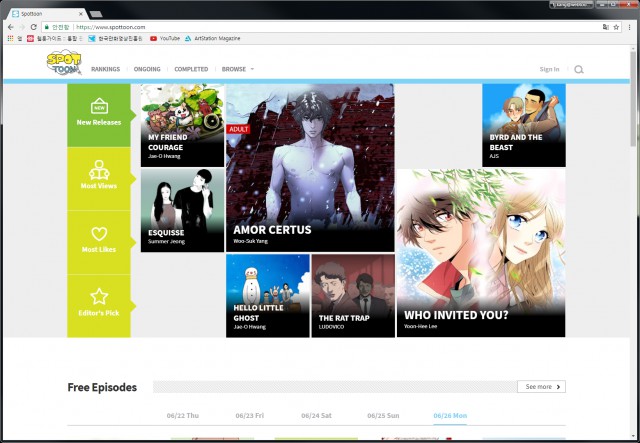This screenshot has height=443, width=640.
Task: Switch to the 06/26 Mon tab
Action: point(451,414)
